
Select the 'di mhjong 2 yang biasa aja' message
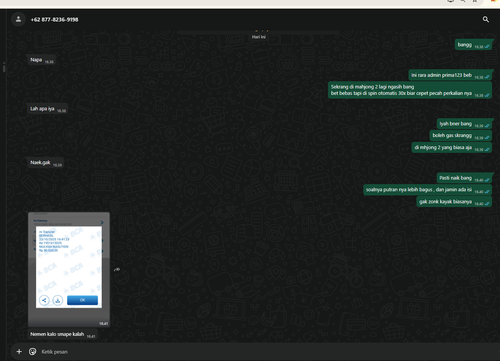[x=452, y=148]
